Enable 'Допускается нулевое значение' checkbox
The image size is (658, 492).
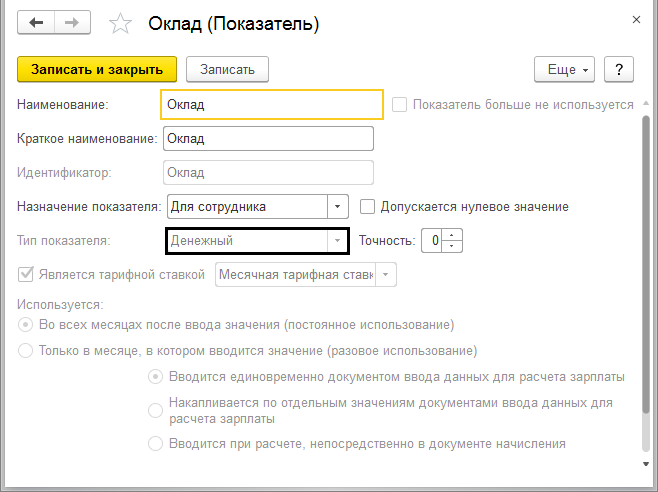(x=367, y=207)
